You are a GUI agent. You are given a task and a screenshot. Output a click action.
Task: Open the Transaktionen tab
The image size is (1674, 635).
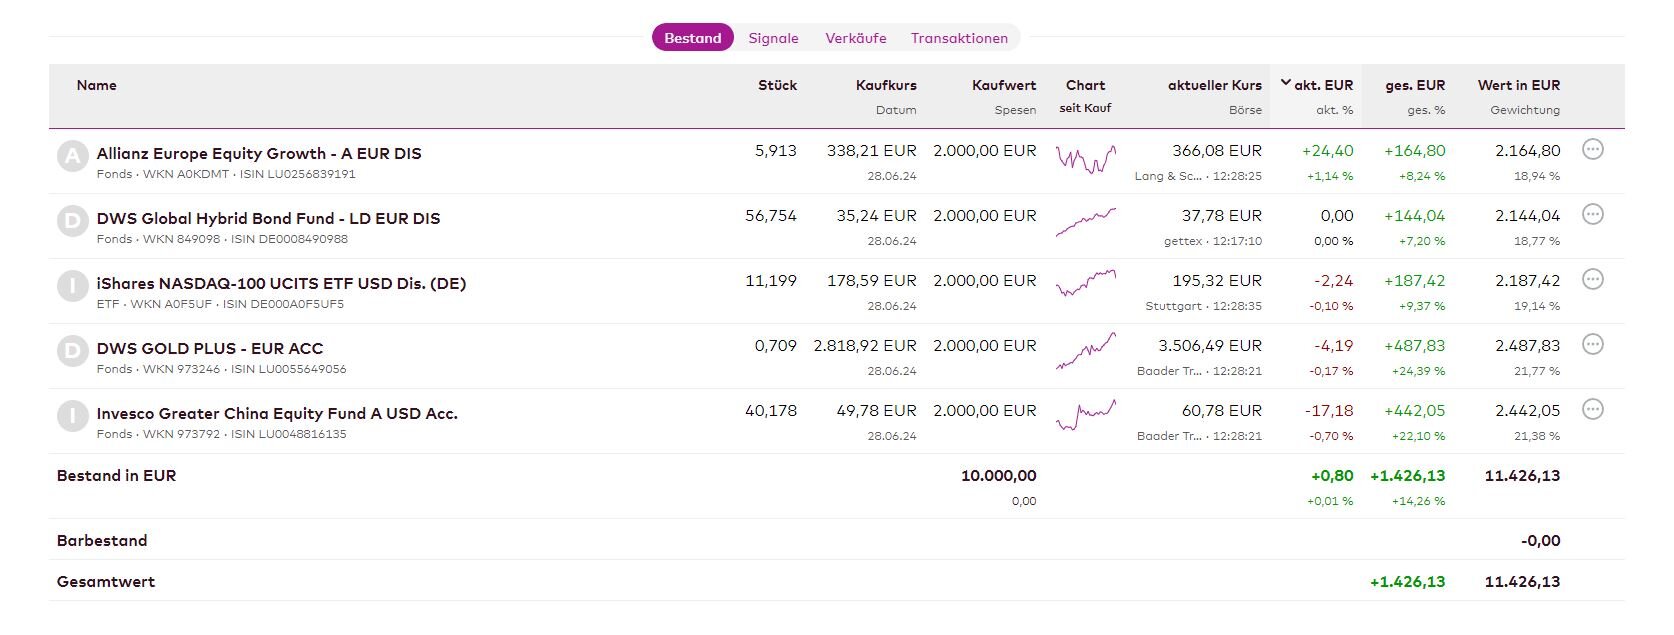959,38
